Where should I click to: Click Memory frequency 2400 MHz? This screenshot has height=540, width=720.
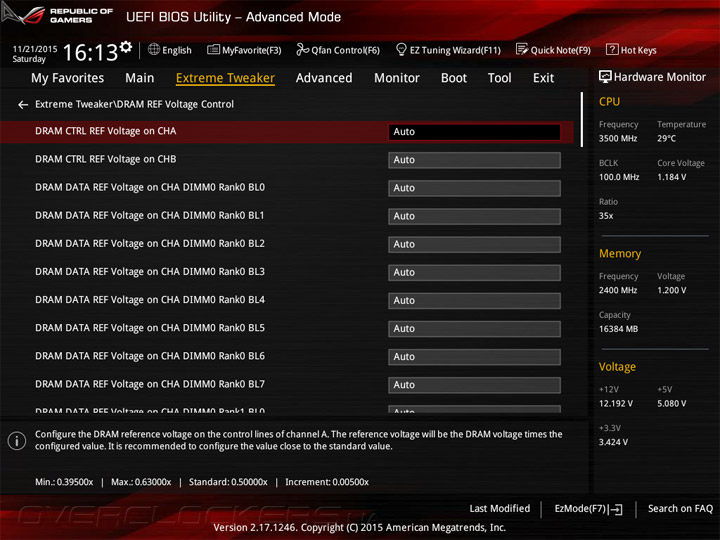tap(618, 290)
